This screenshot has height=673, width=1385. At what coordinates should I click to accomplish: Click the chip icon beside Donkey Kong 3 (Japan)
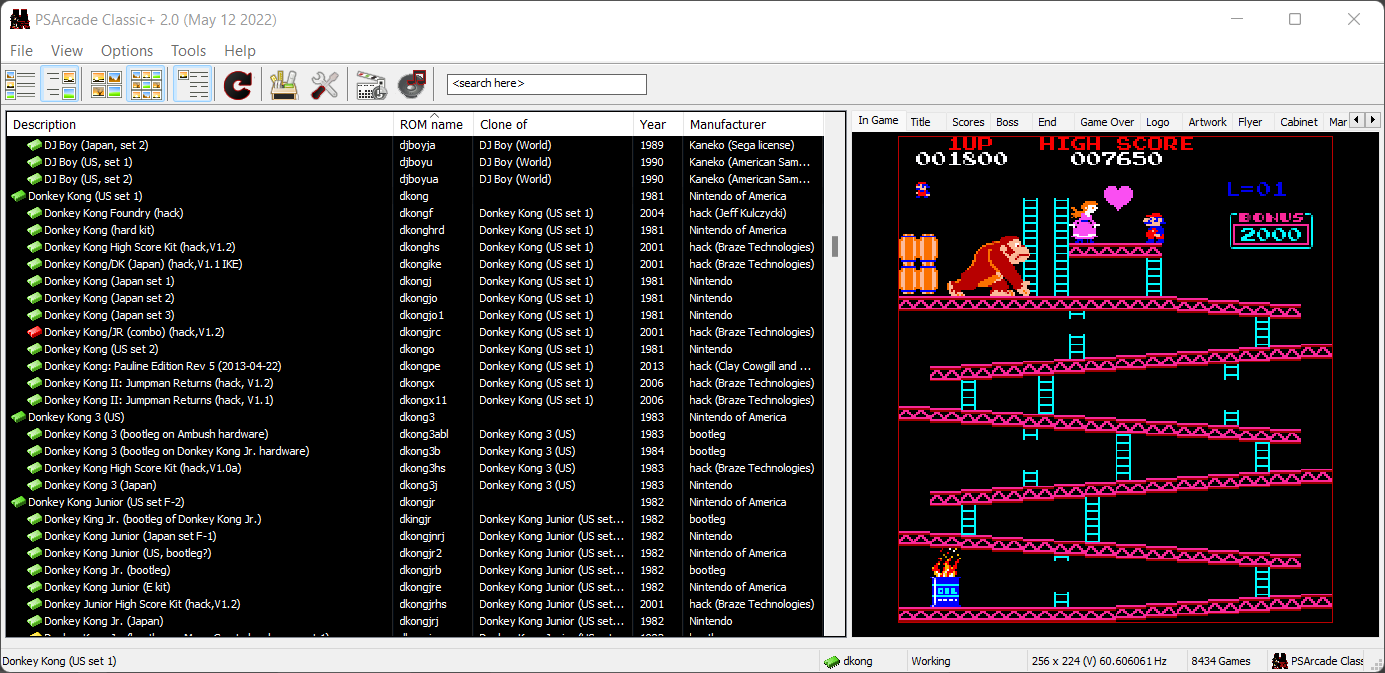pos(34,485)
